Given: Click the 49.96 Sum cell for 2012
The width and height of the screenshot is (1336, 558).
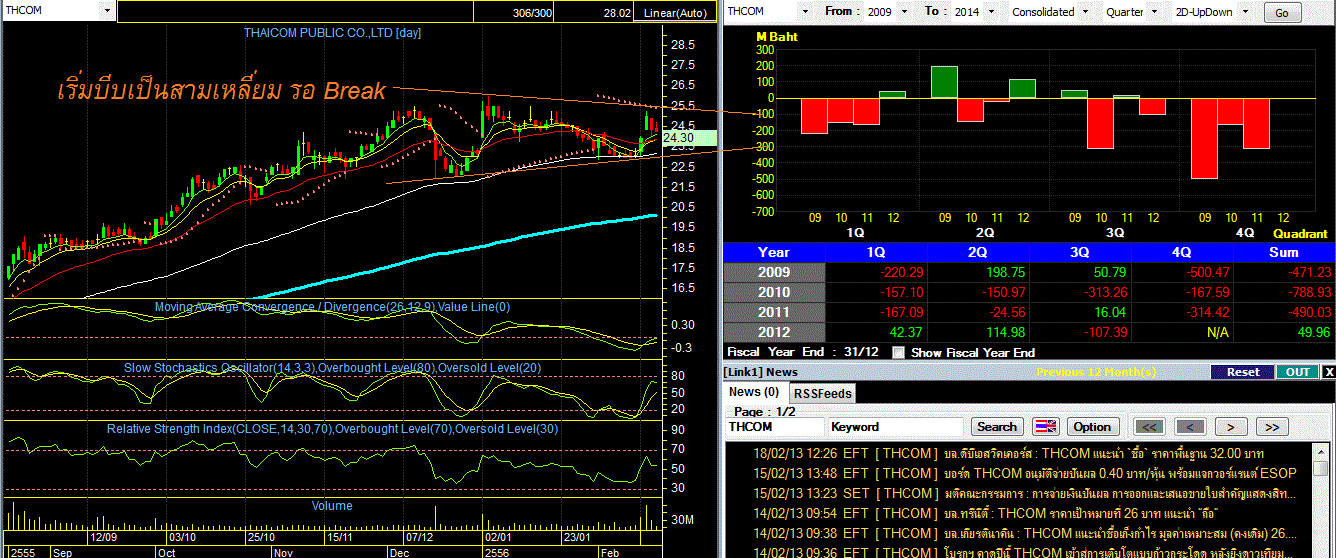Looking at the screenshot, I should (x=1284, y=332).
